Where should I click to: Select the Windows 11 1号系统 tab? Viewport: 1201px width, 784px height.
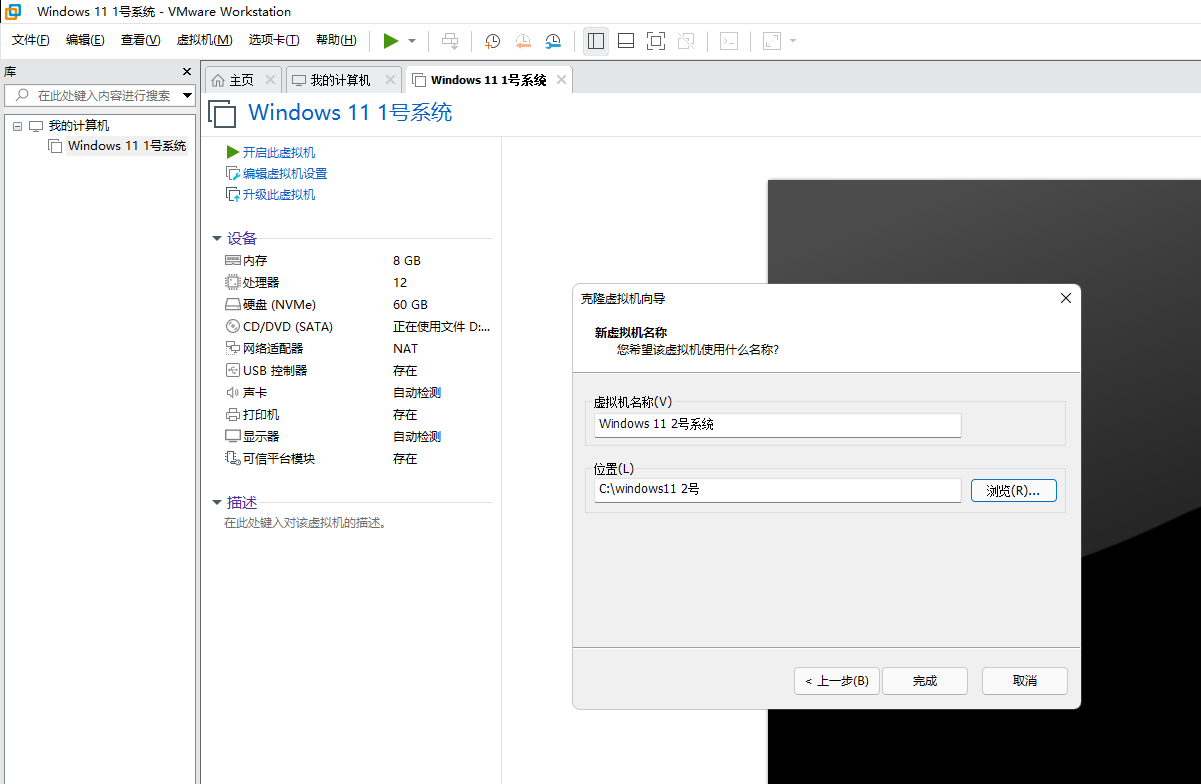coord(489,80)
